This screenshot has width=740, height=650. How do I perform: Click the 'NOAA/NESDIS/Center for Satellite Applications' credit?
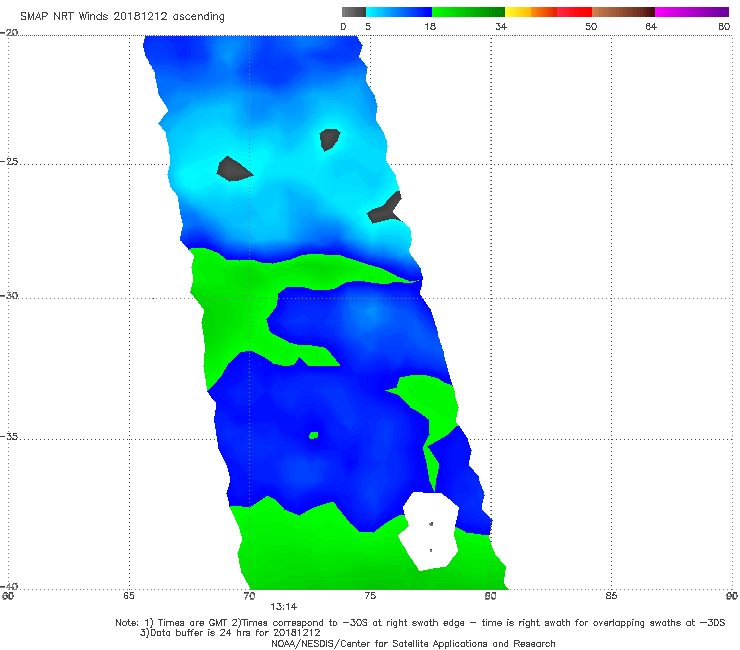point(413,644)
